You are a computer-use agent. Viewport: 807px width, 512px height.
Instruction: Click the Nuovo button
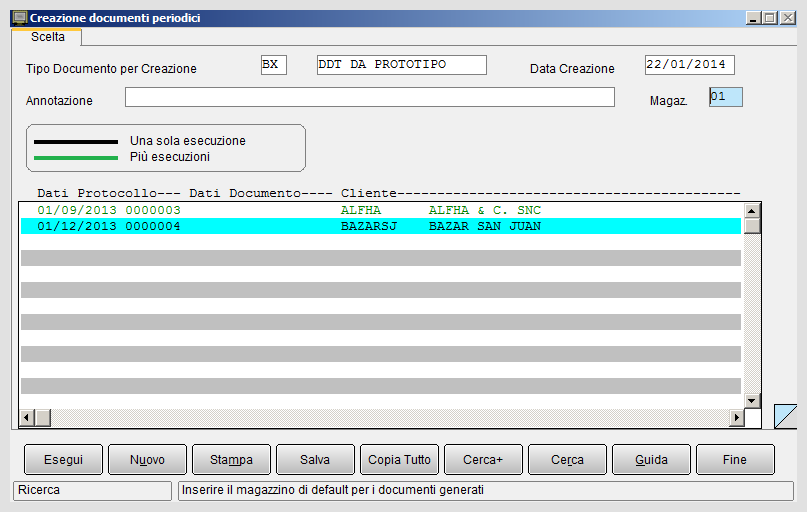[x=147, y=460]
